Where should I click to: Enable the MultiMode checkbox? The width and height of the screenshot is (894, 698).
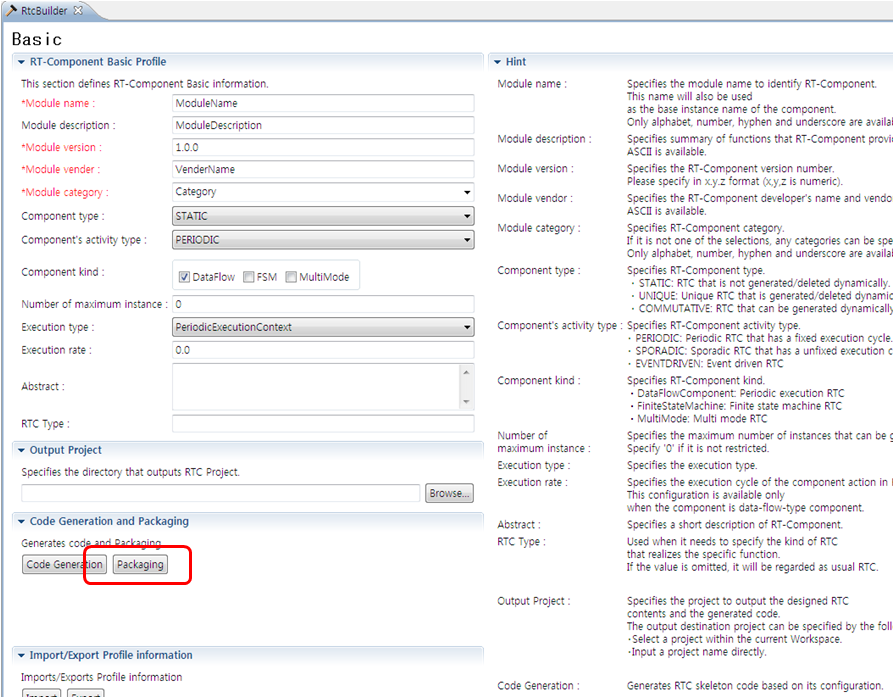(x=291, y=277)
